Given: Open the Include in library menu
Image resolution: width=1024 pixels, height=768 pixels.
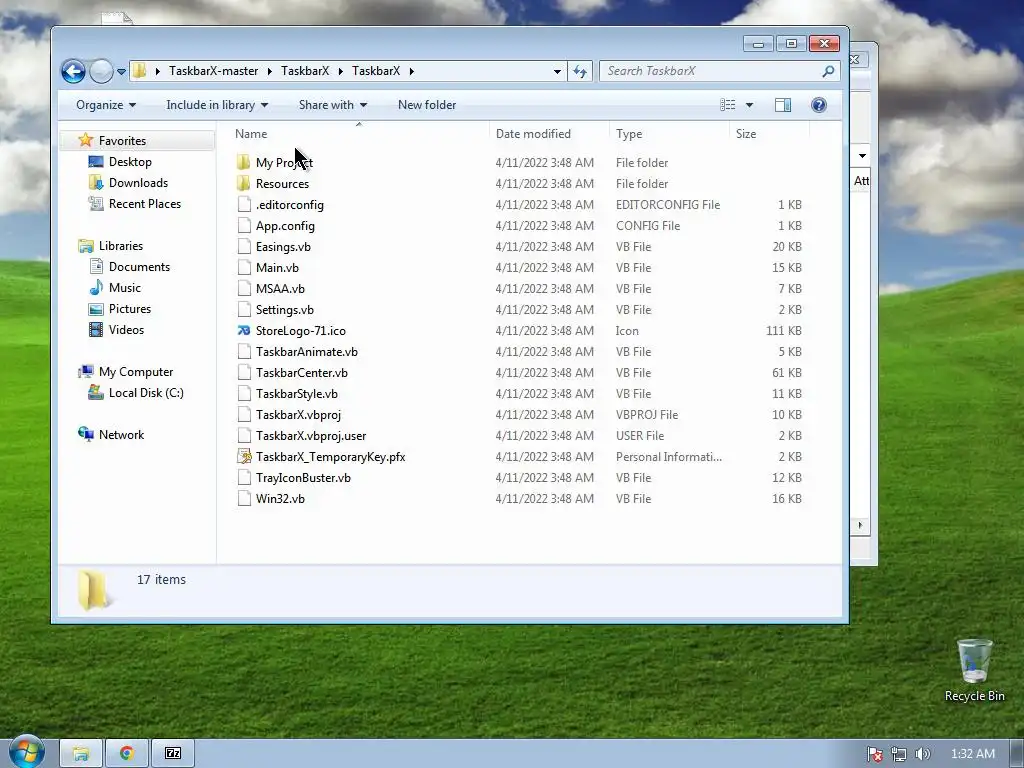Looking at the screenshot, I should pos(217,105).
